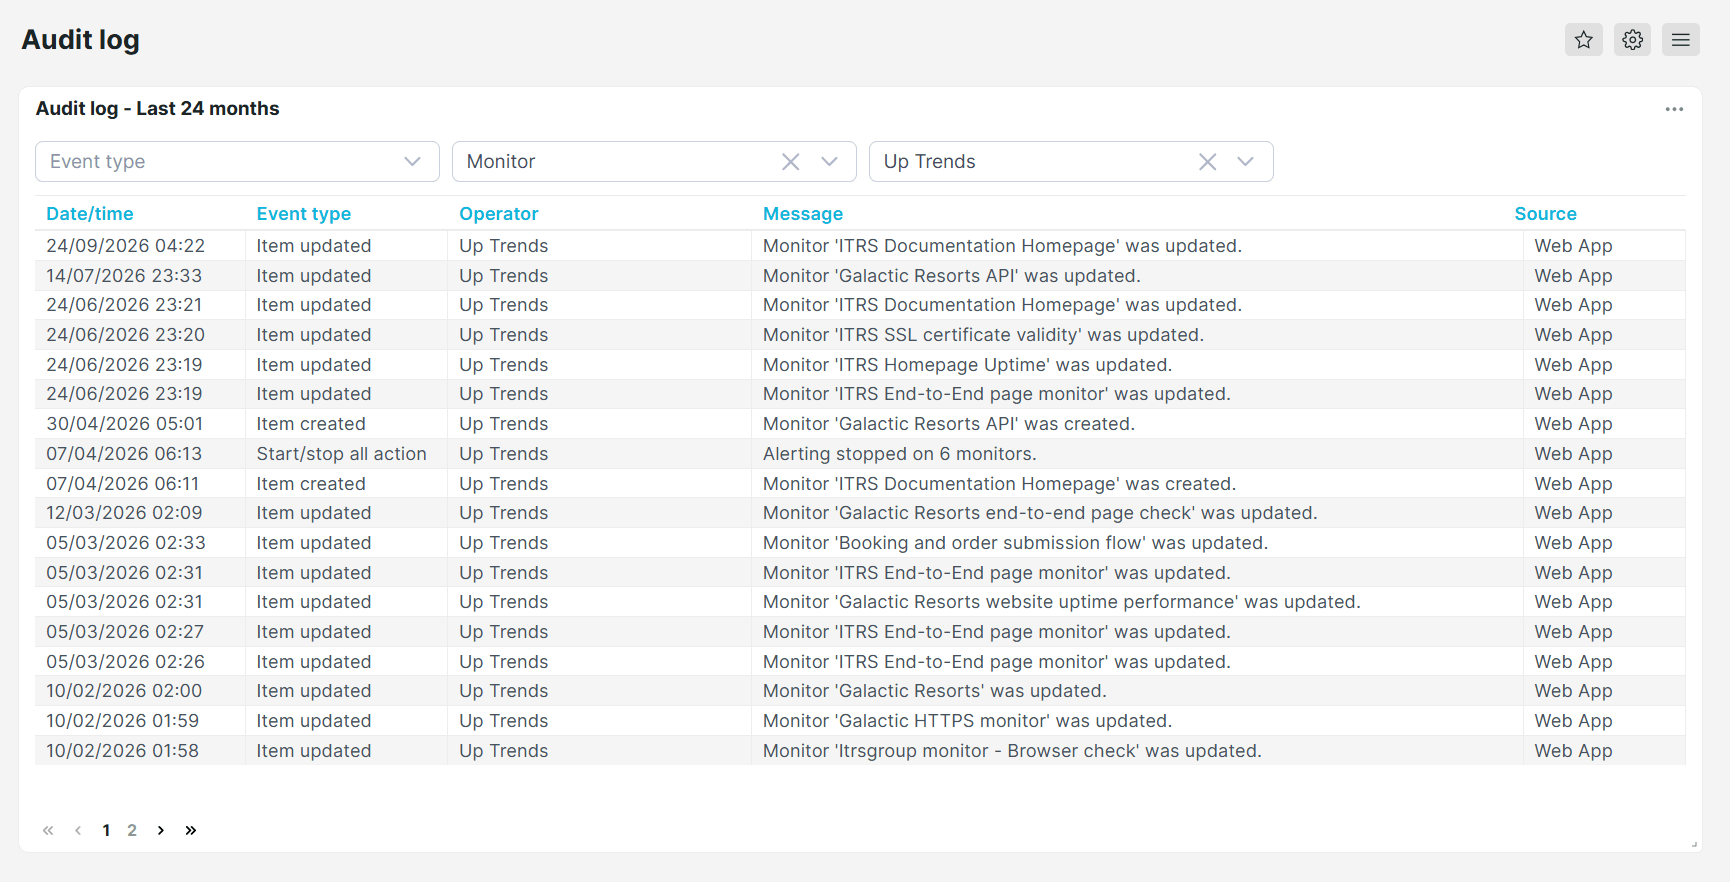This screenshot has width=1730, height=882.
Task: Go to the first page
Action: (48, 830)
